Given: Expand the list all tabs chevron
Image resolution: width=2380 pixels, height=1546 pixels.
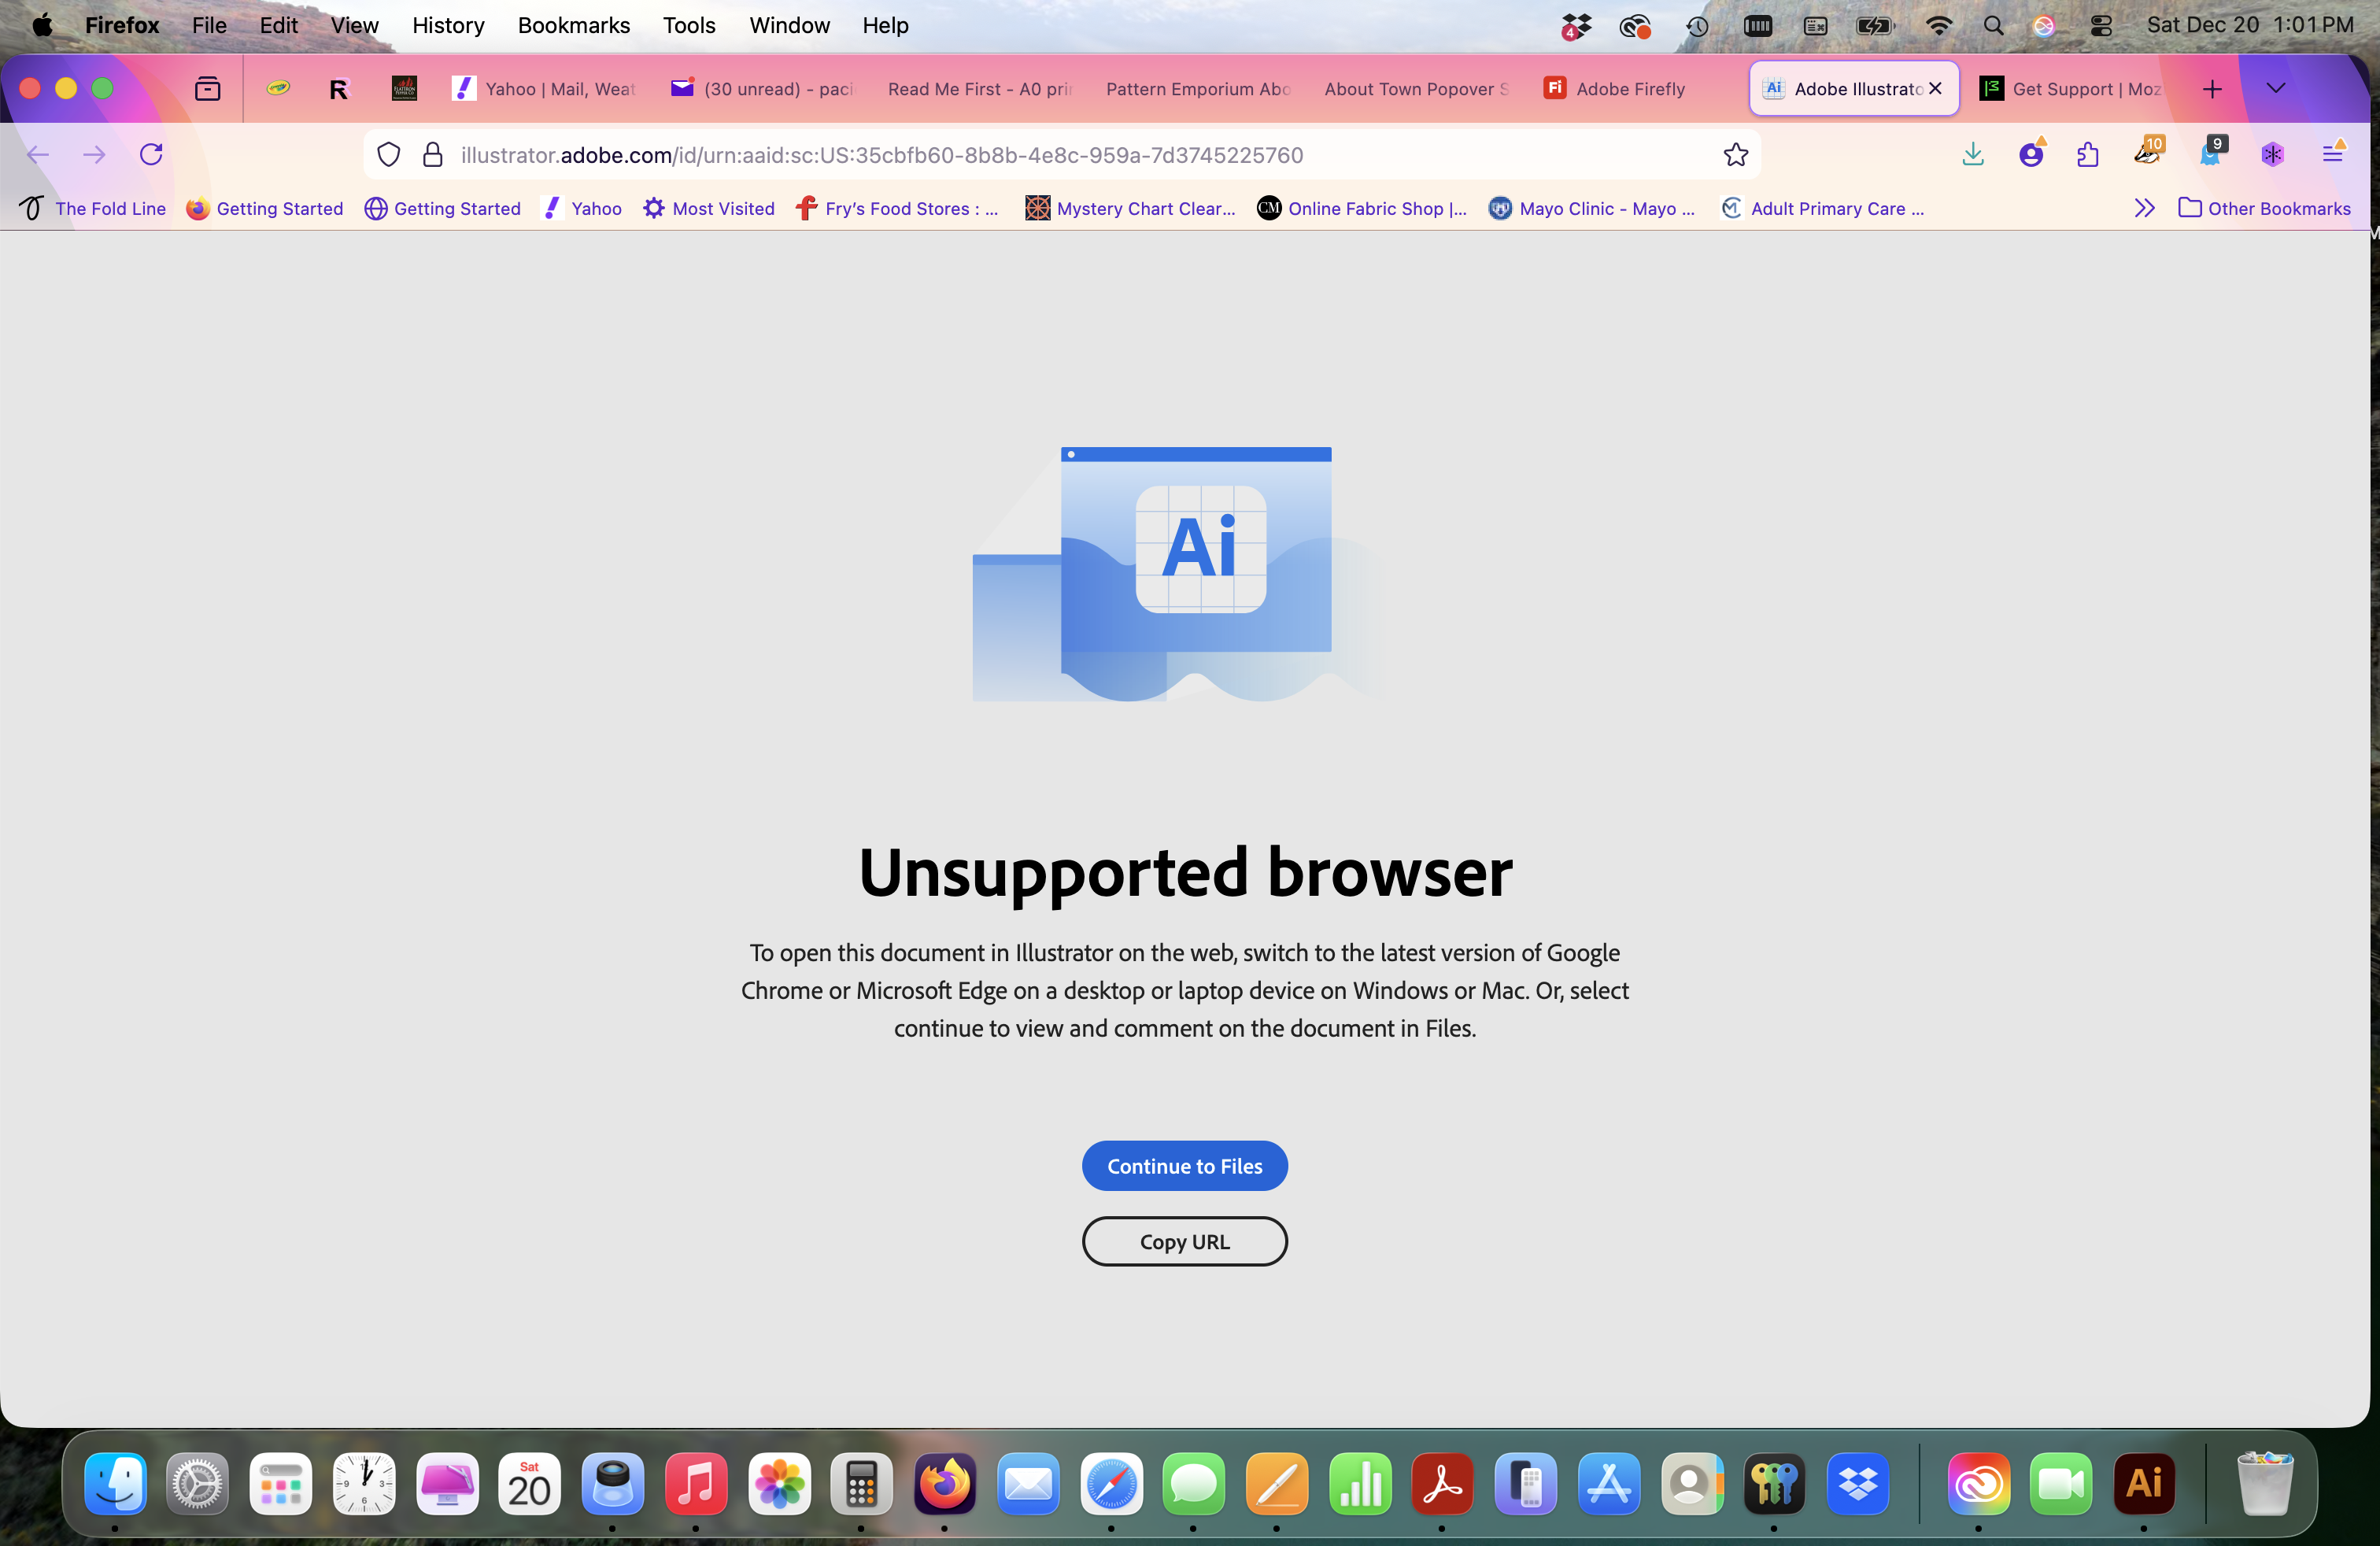Looking at the screenshot, I should pos(2276,88).
